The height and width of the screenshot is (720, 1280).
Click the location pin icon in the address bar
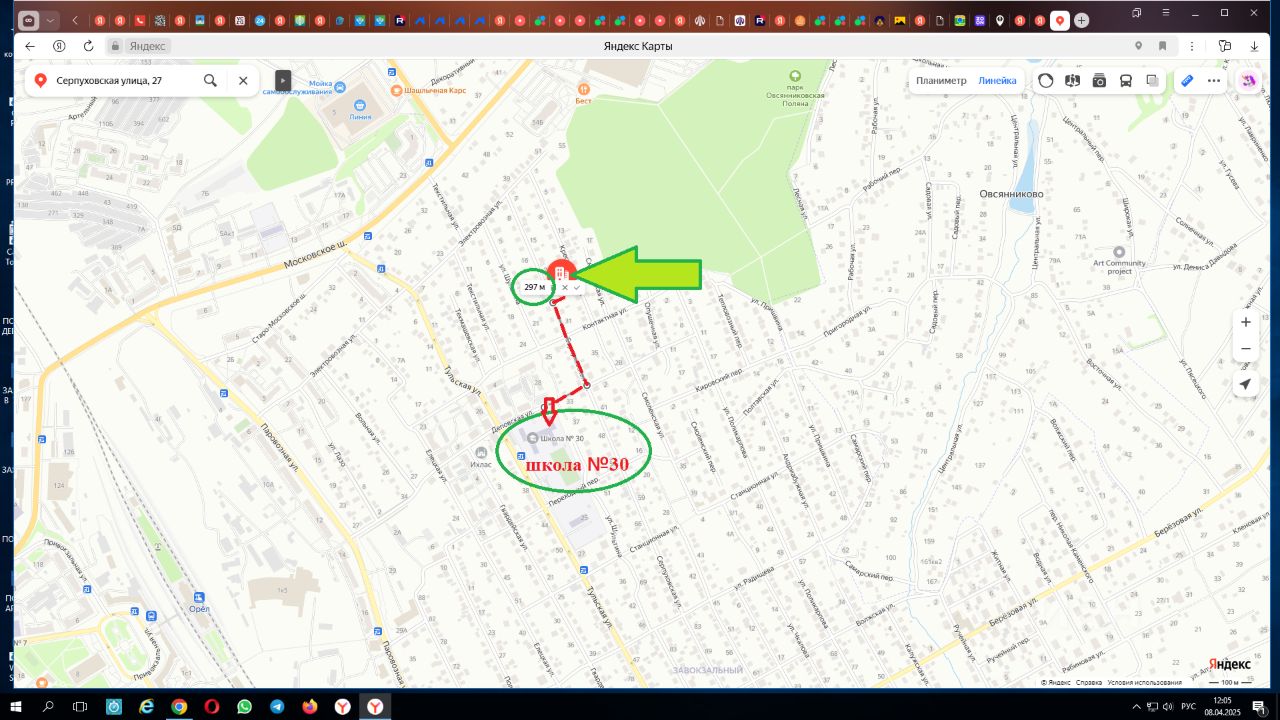point(1138,46)
